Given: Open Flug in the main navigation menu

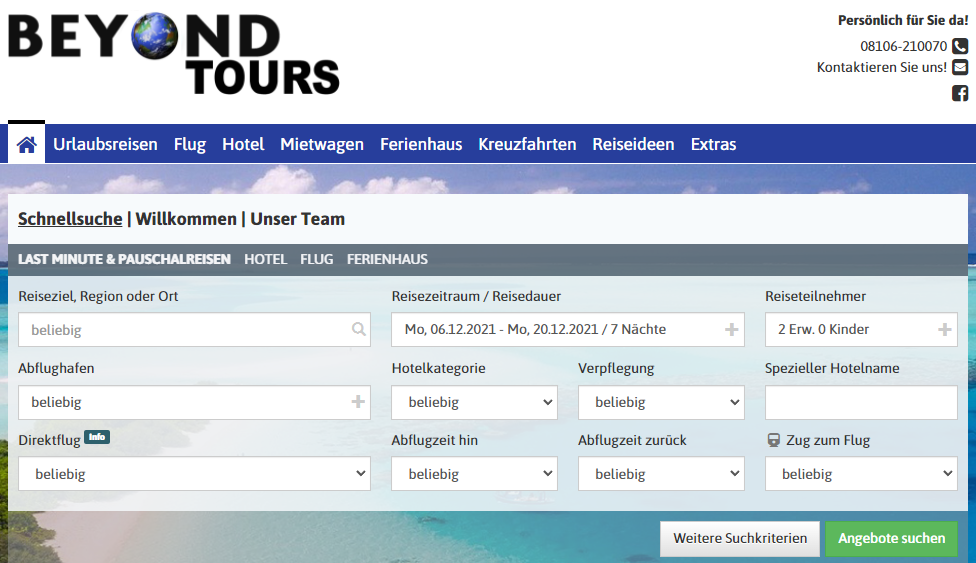Looking at the screenshot, I should pos(190,144).
